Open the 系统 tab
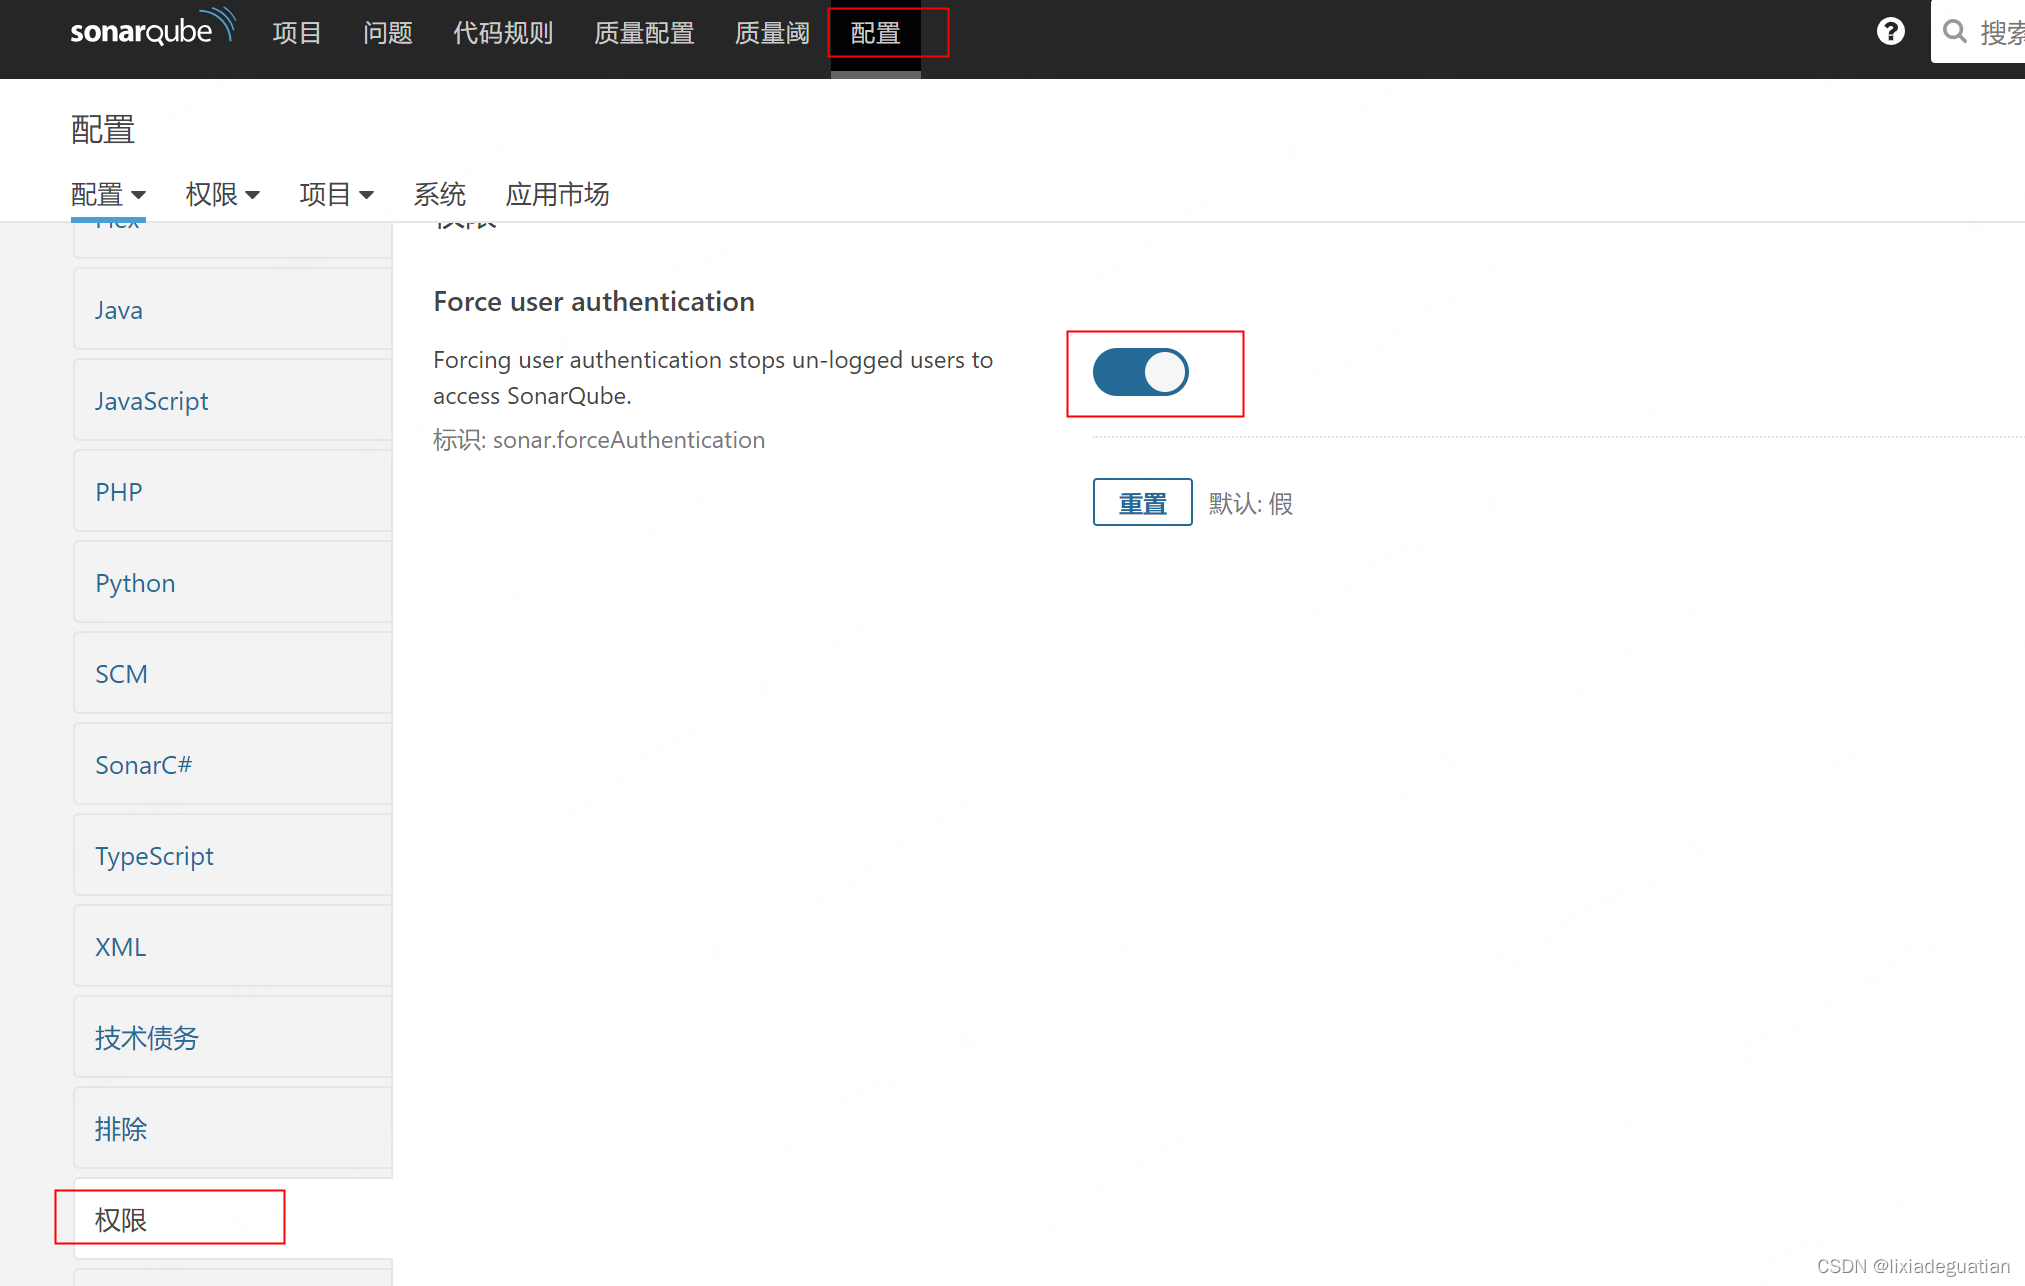Screen dimensions: 2025x1286 439,194
